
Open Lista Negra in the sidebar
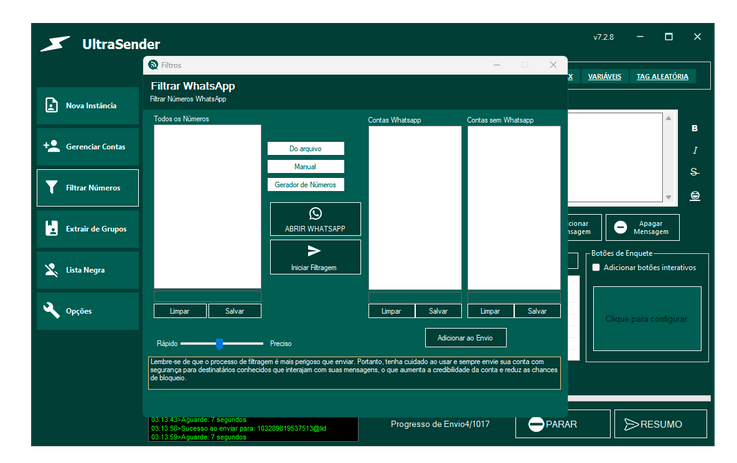[x=87, y=270]
